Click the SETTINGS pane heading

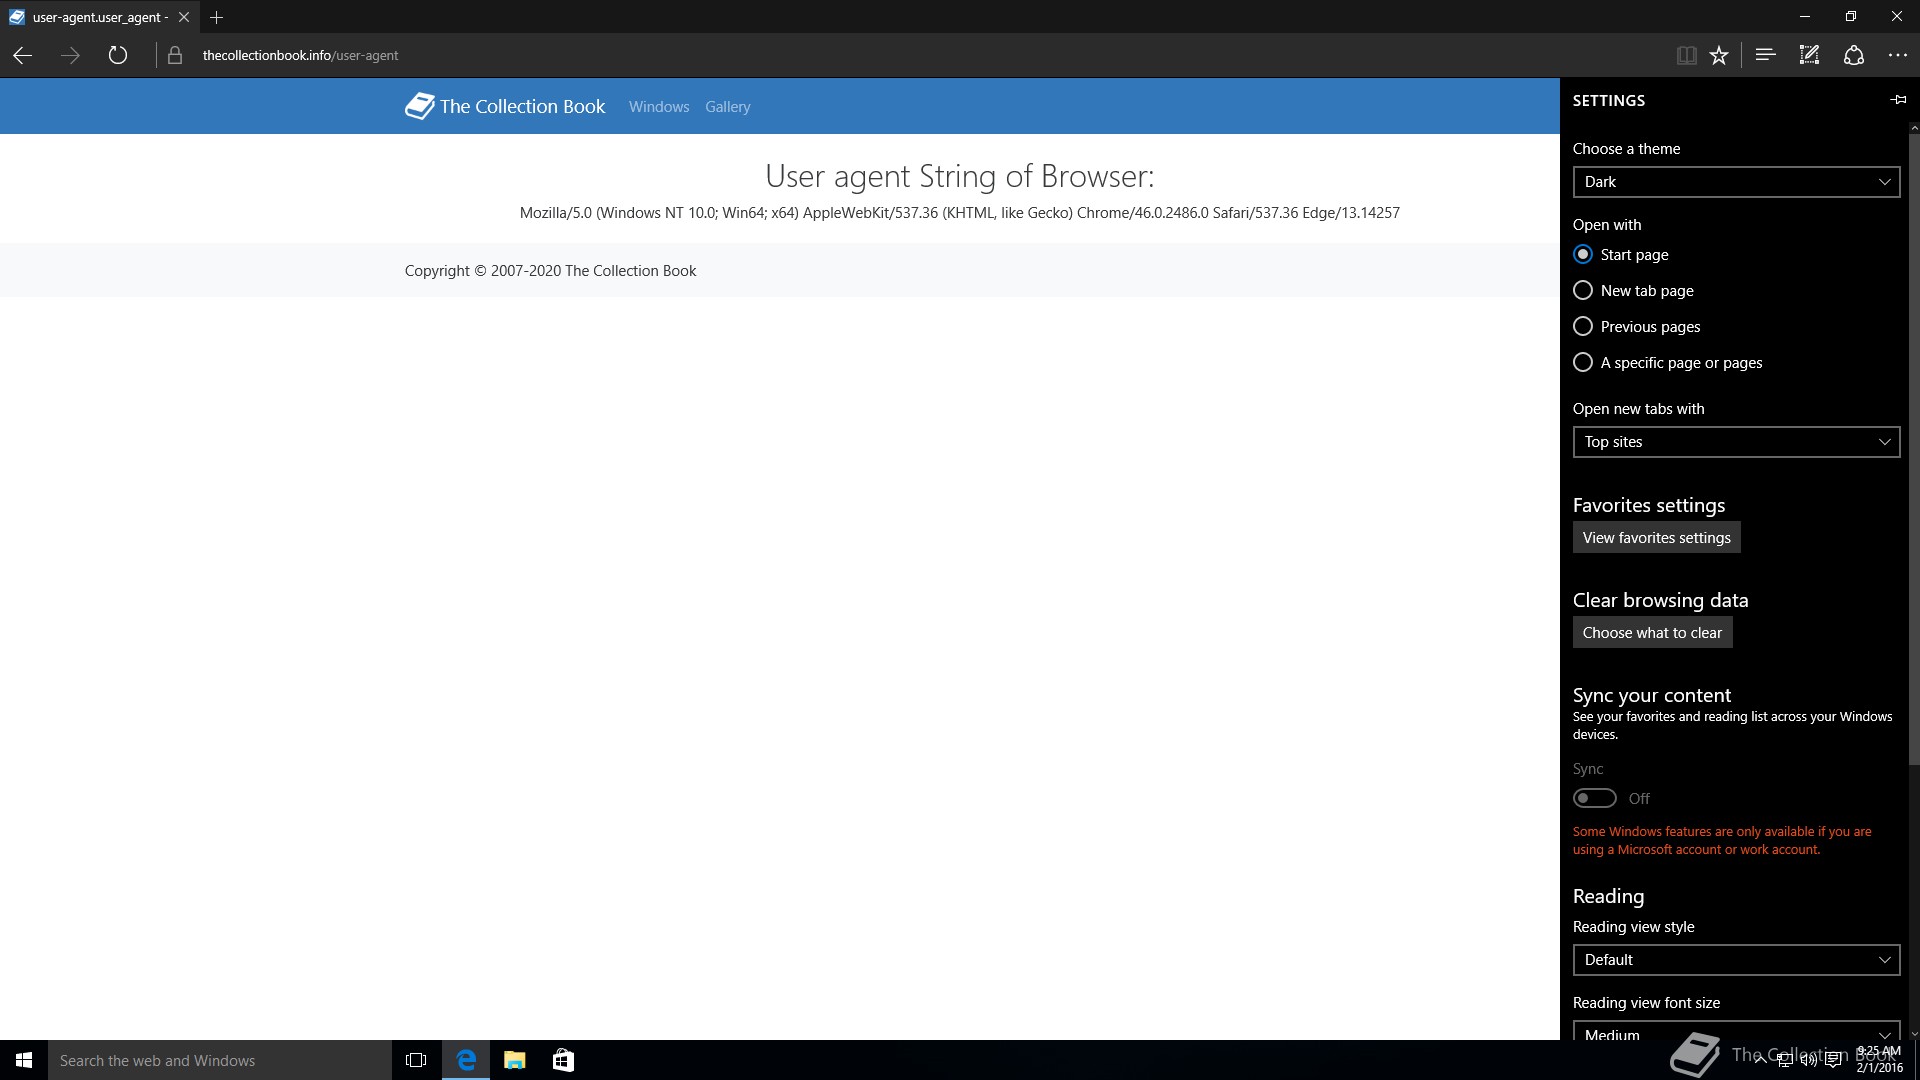coord(1608,100)
